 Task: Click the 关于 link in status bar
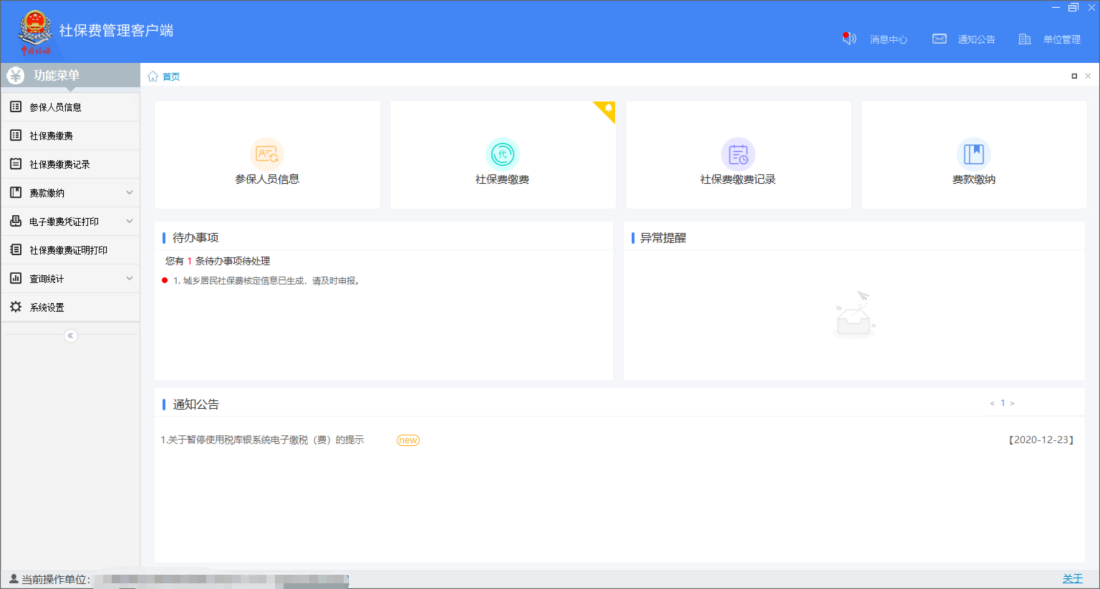coord(1072,579)
